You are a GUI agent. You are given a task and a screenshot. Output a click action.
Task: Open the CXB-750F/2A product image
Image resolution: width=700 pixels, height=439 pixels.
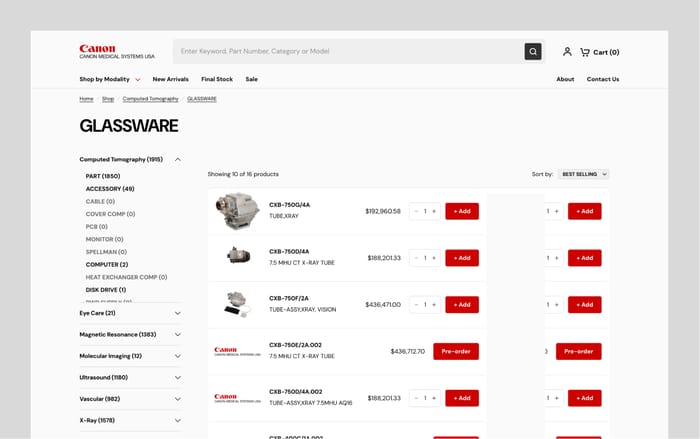[238, 304]
